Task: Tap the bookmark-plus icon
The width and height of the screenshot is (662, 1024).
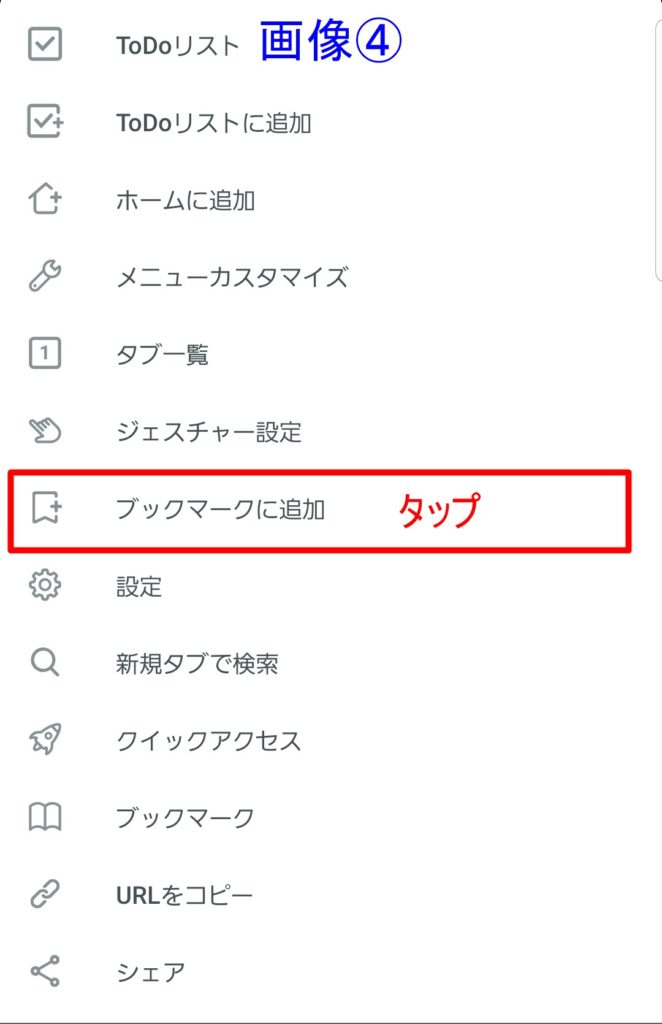Action: [x=46, y=507]
